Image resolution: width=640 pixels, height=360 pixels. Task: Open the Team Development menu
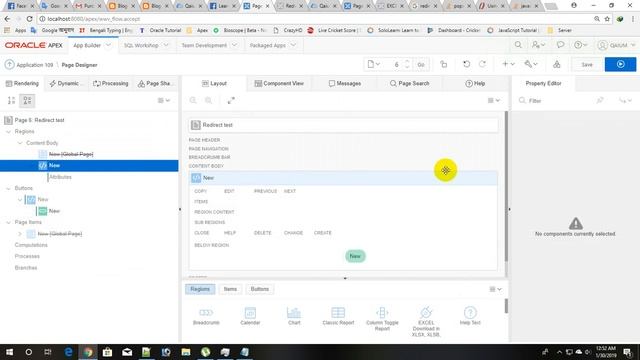pos(209,45)
